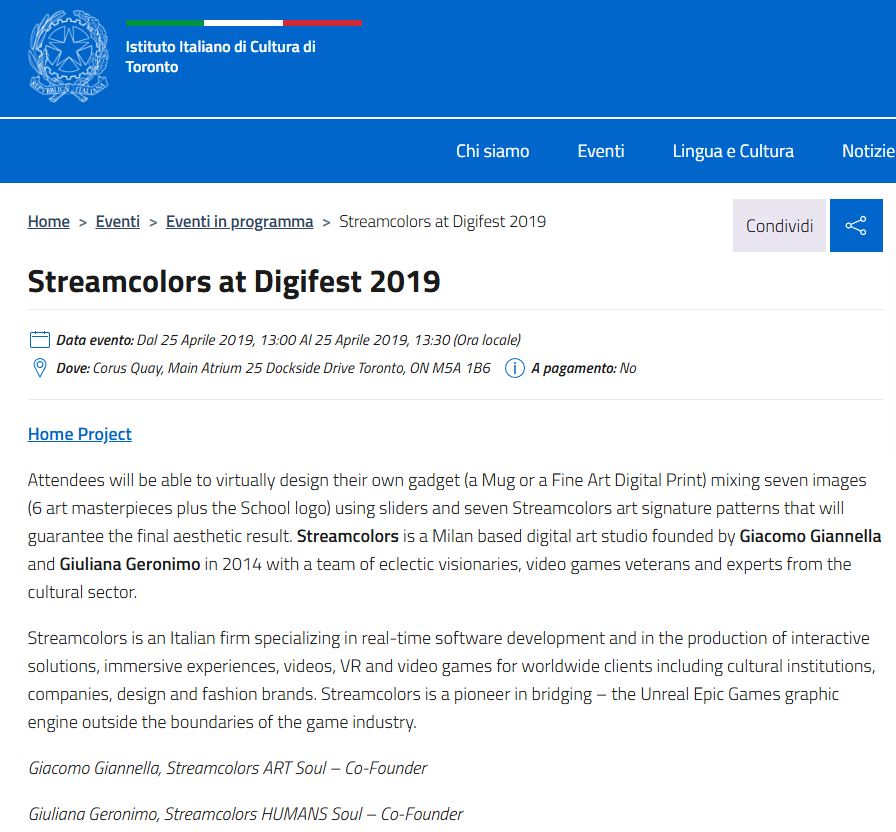Open the Chi siamo menu
Image resolution: width=896 pixels, height=832 pixels.
click(492, 151)
